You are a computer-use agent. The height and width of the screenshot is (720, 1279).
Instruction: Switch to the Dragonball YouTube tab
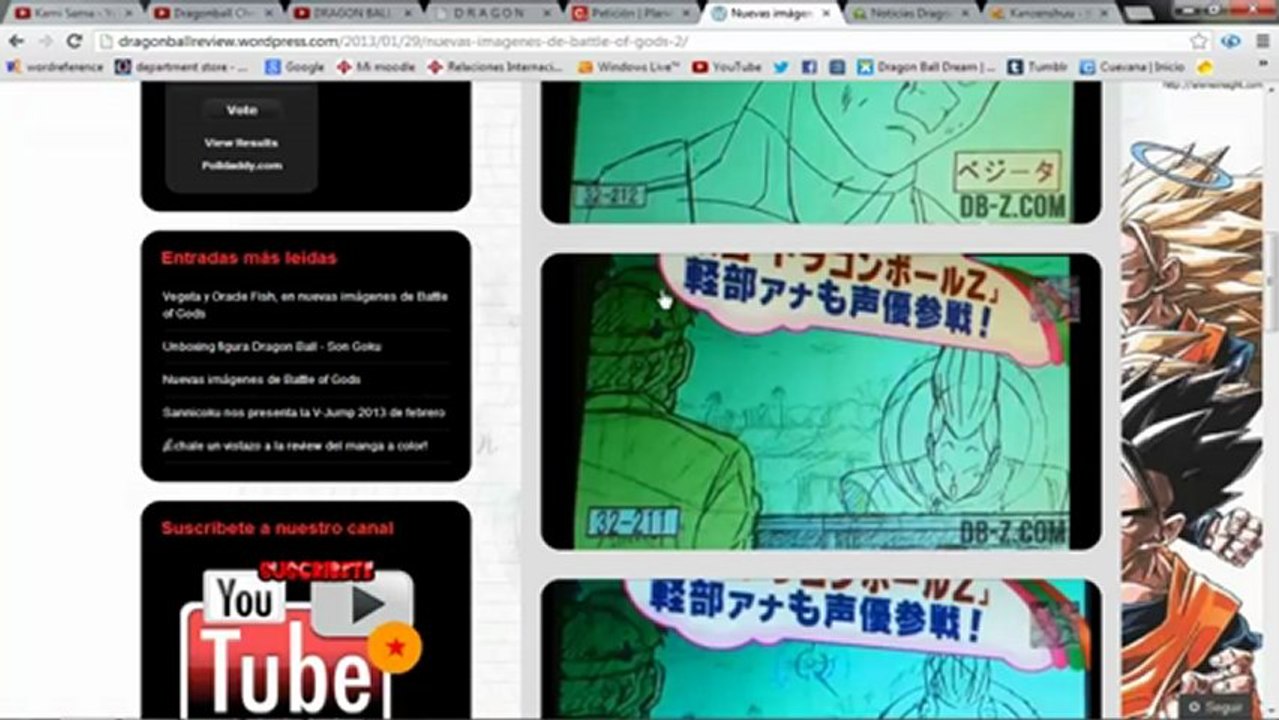coord(212,13)
